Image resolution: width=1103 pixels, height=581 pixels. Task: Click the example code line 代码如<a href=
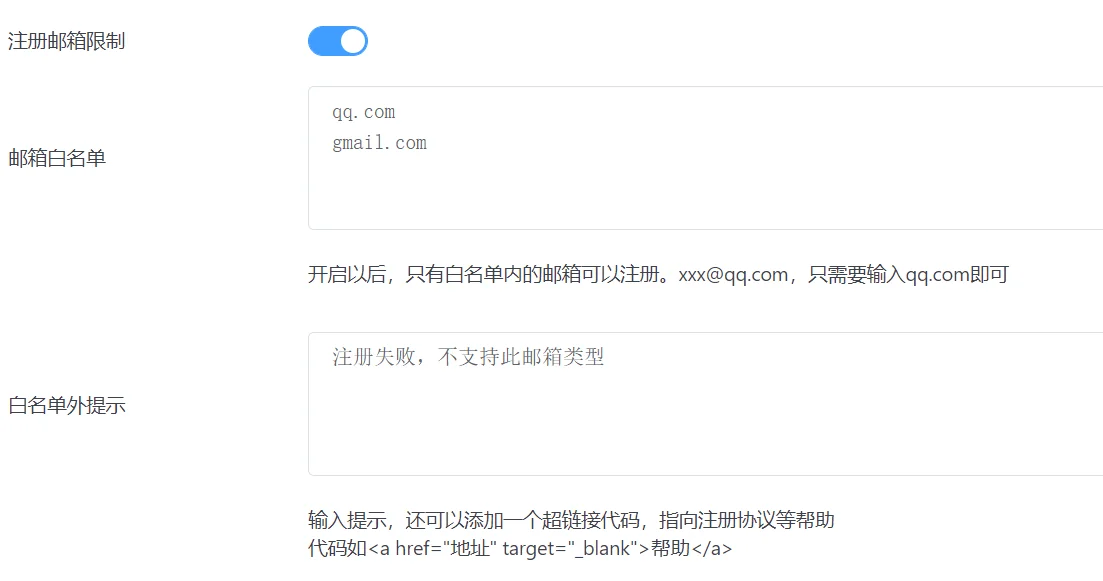point(520,549)
